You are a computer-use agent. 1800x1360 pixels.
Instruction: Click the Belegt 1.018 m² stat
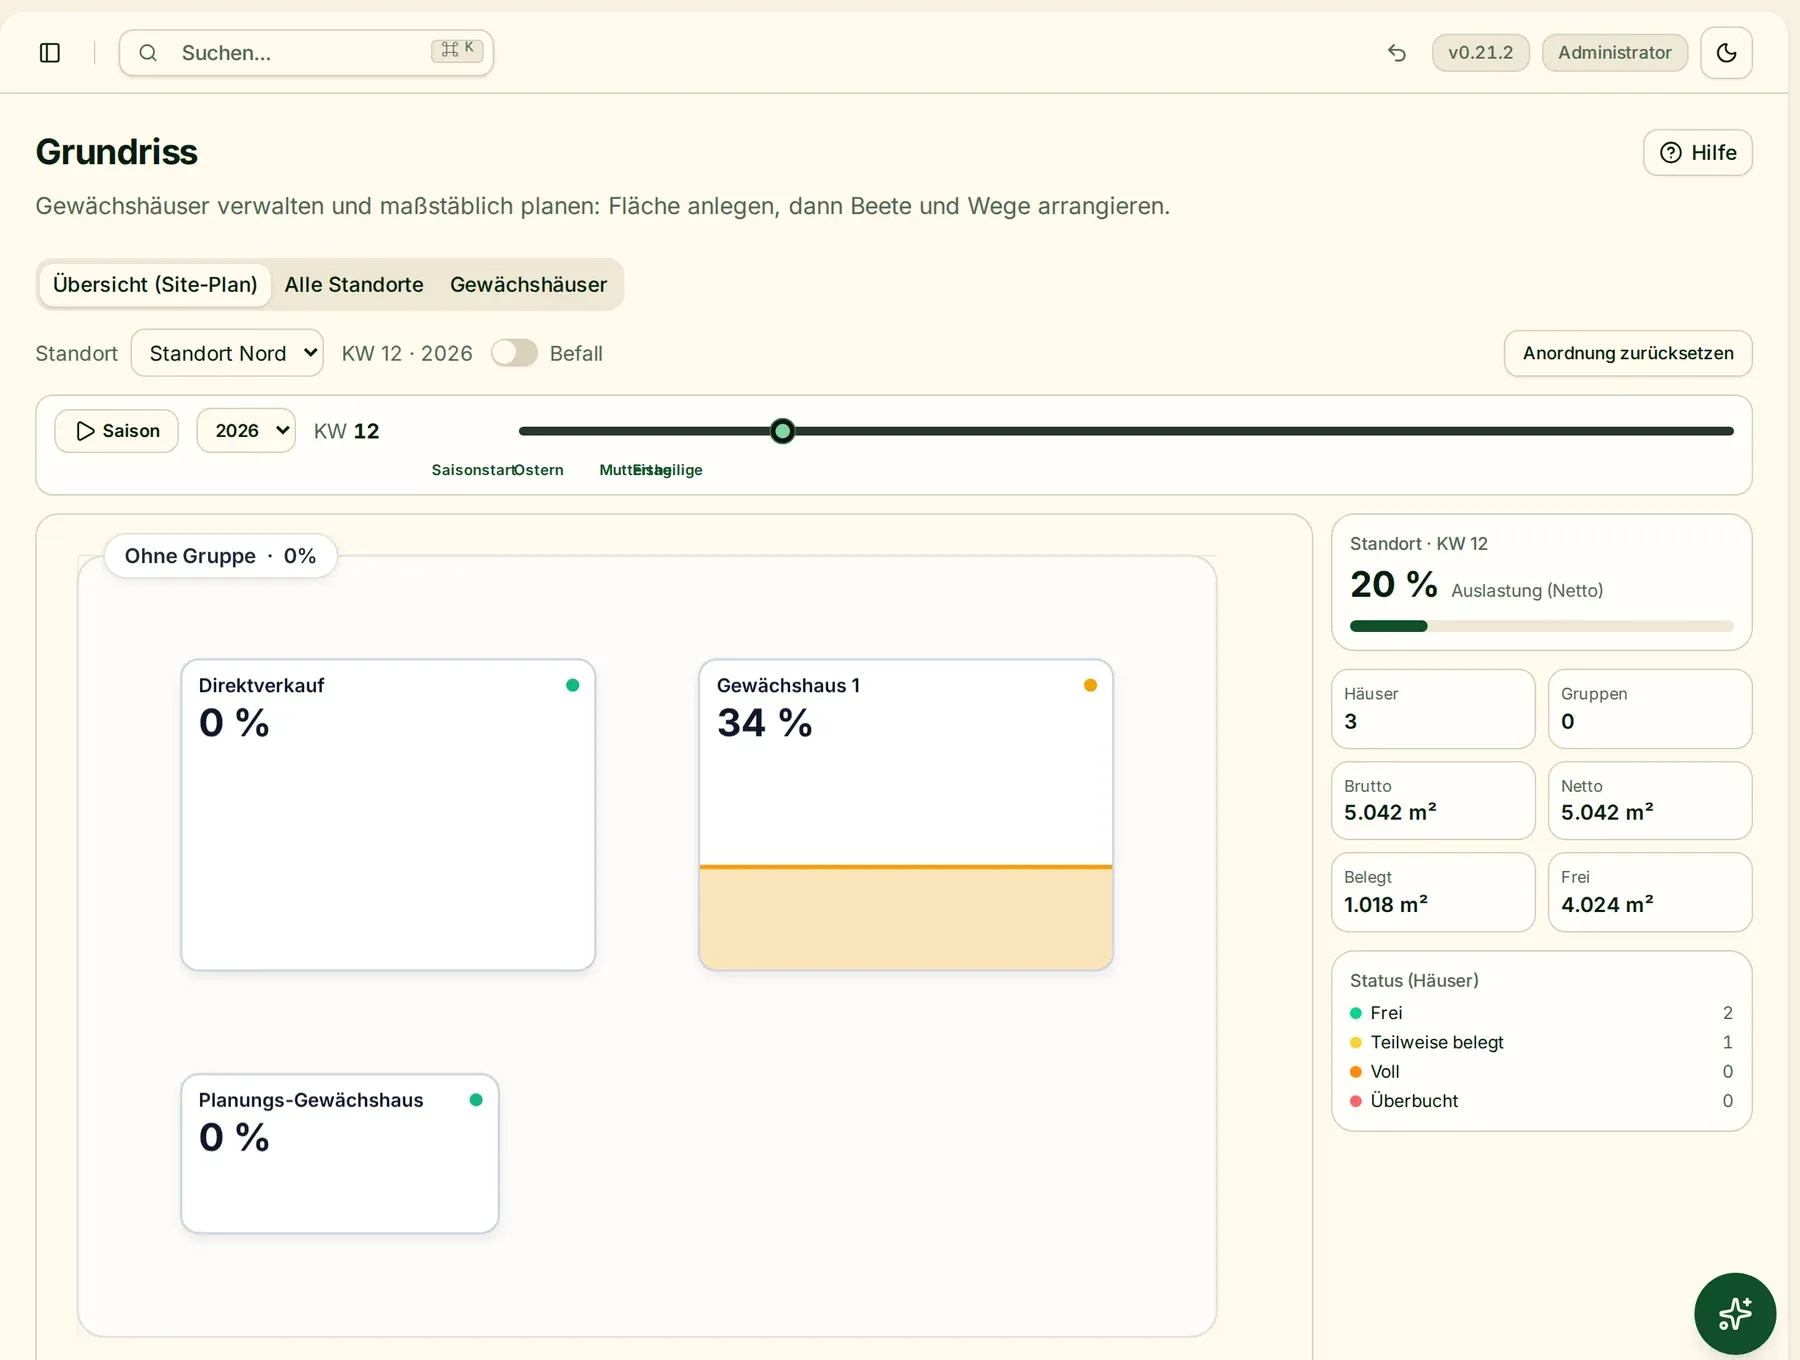(x=1433, y=892)
